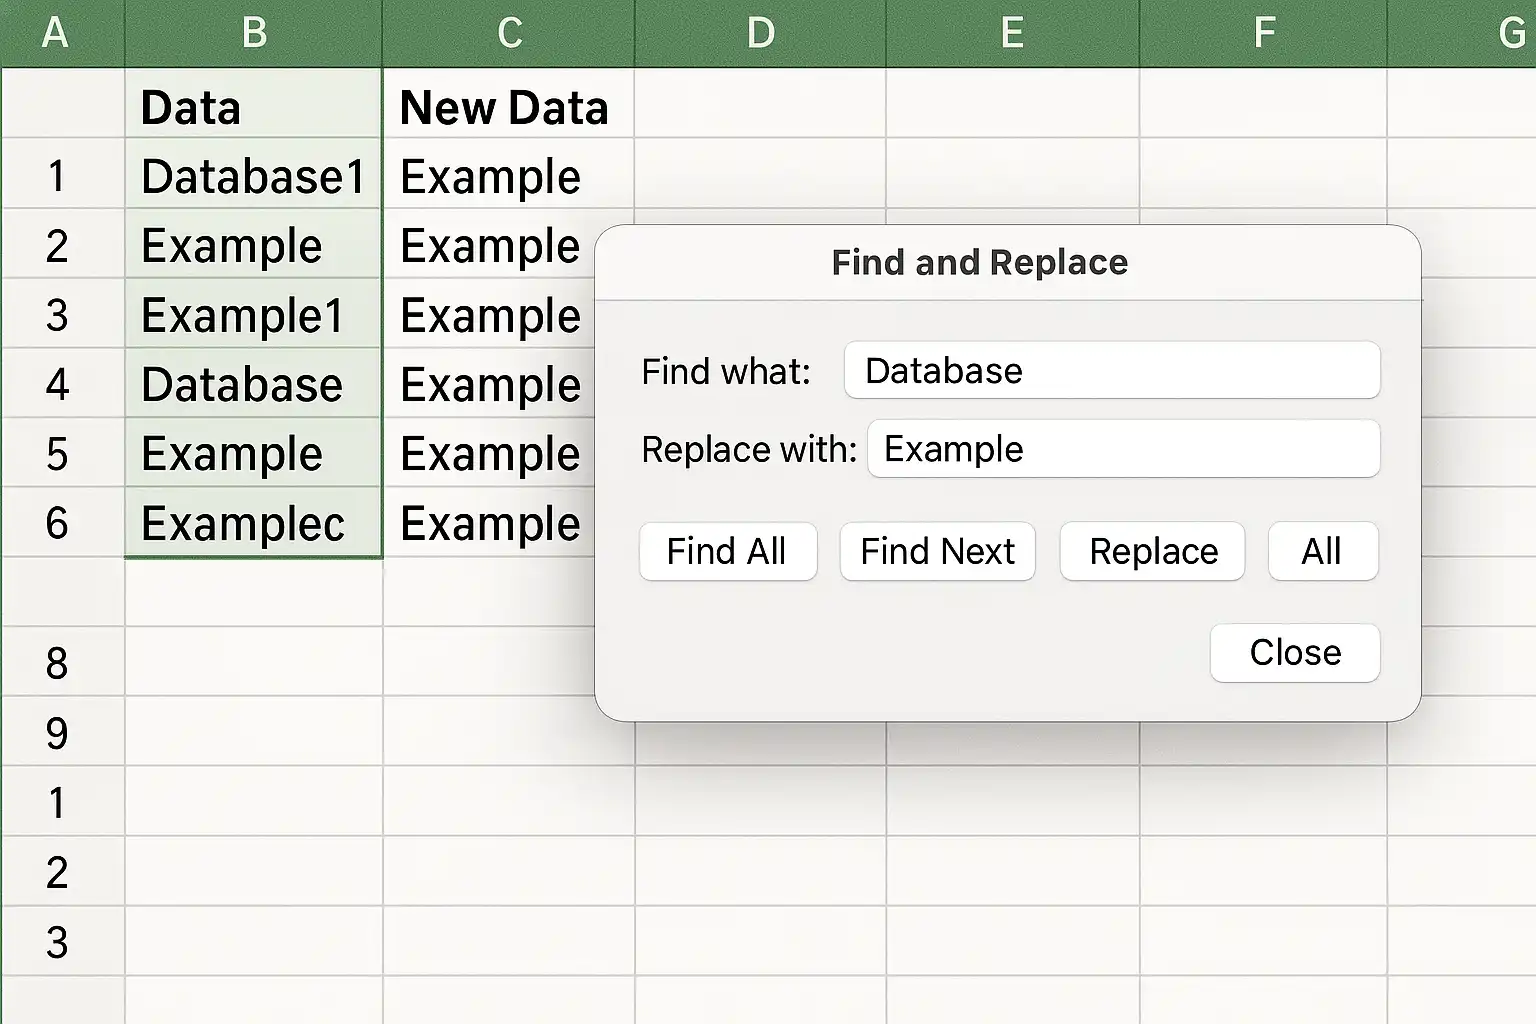Select column B header

[x=254, y=33]
